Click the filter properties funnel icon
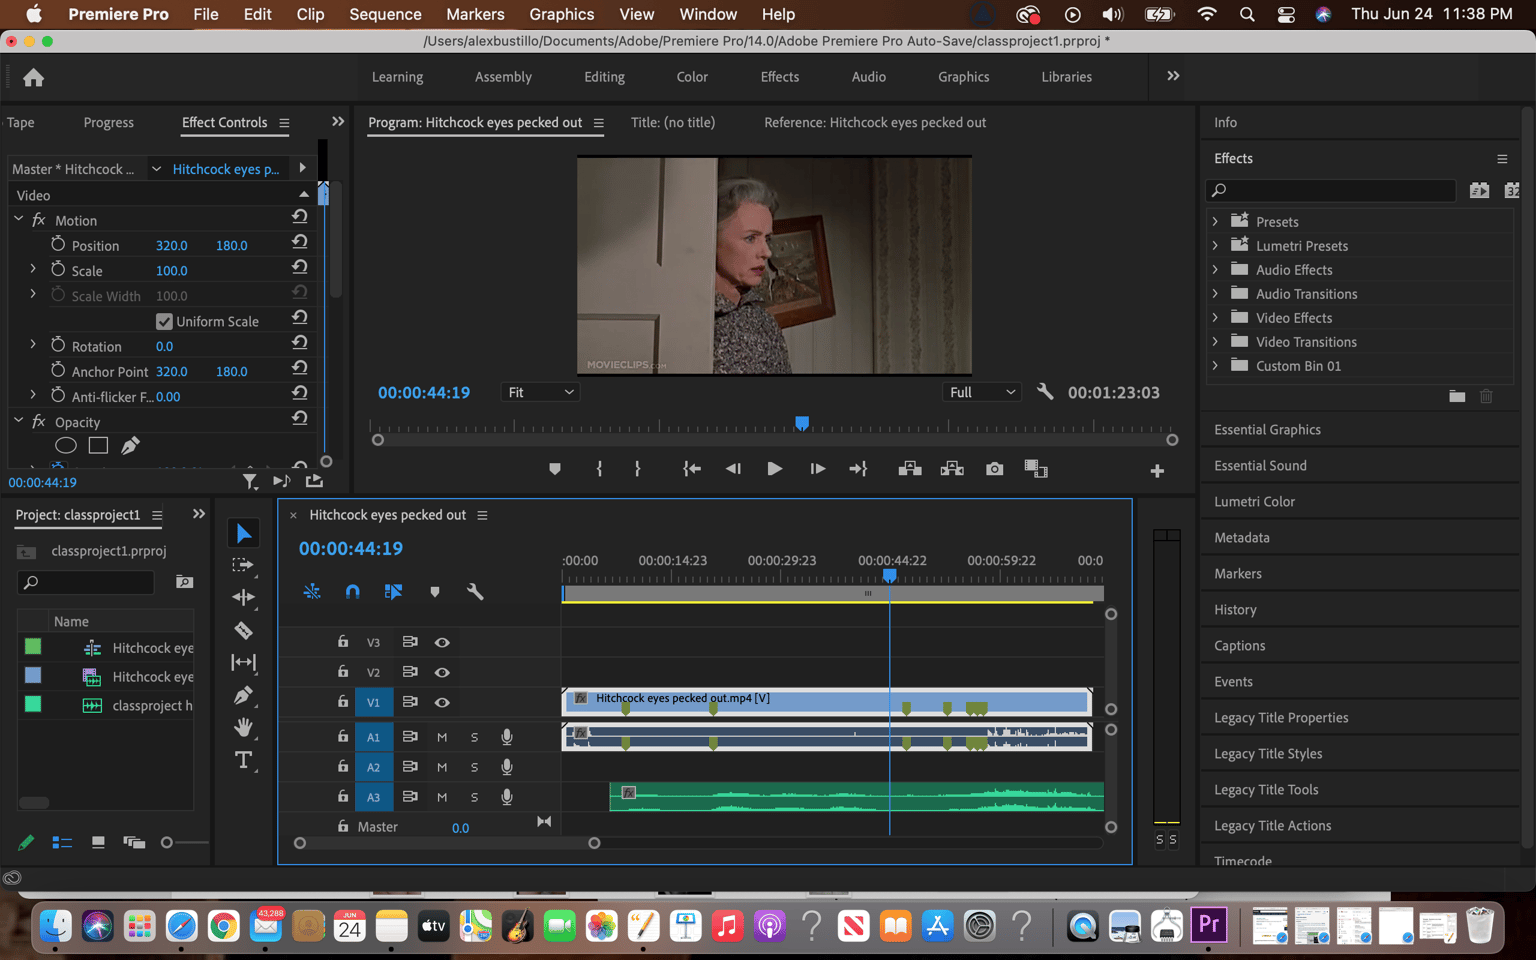This screenshot has width=1536, height=960. (x=250, y=482)
